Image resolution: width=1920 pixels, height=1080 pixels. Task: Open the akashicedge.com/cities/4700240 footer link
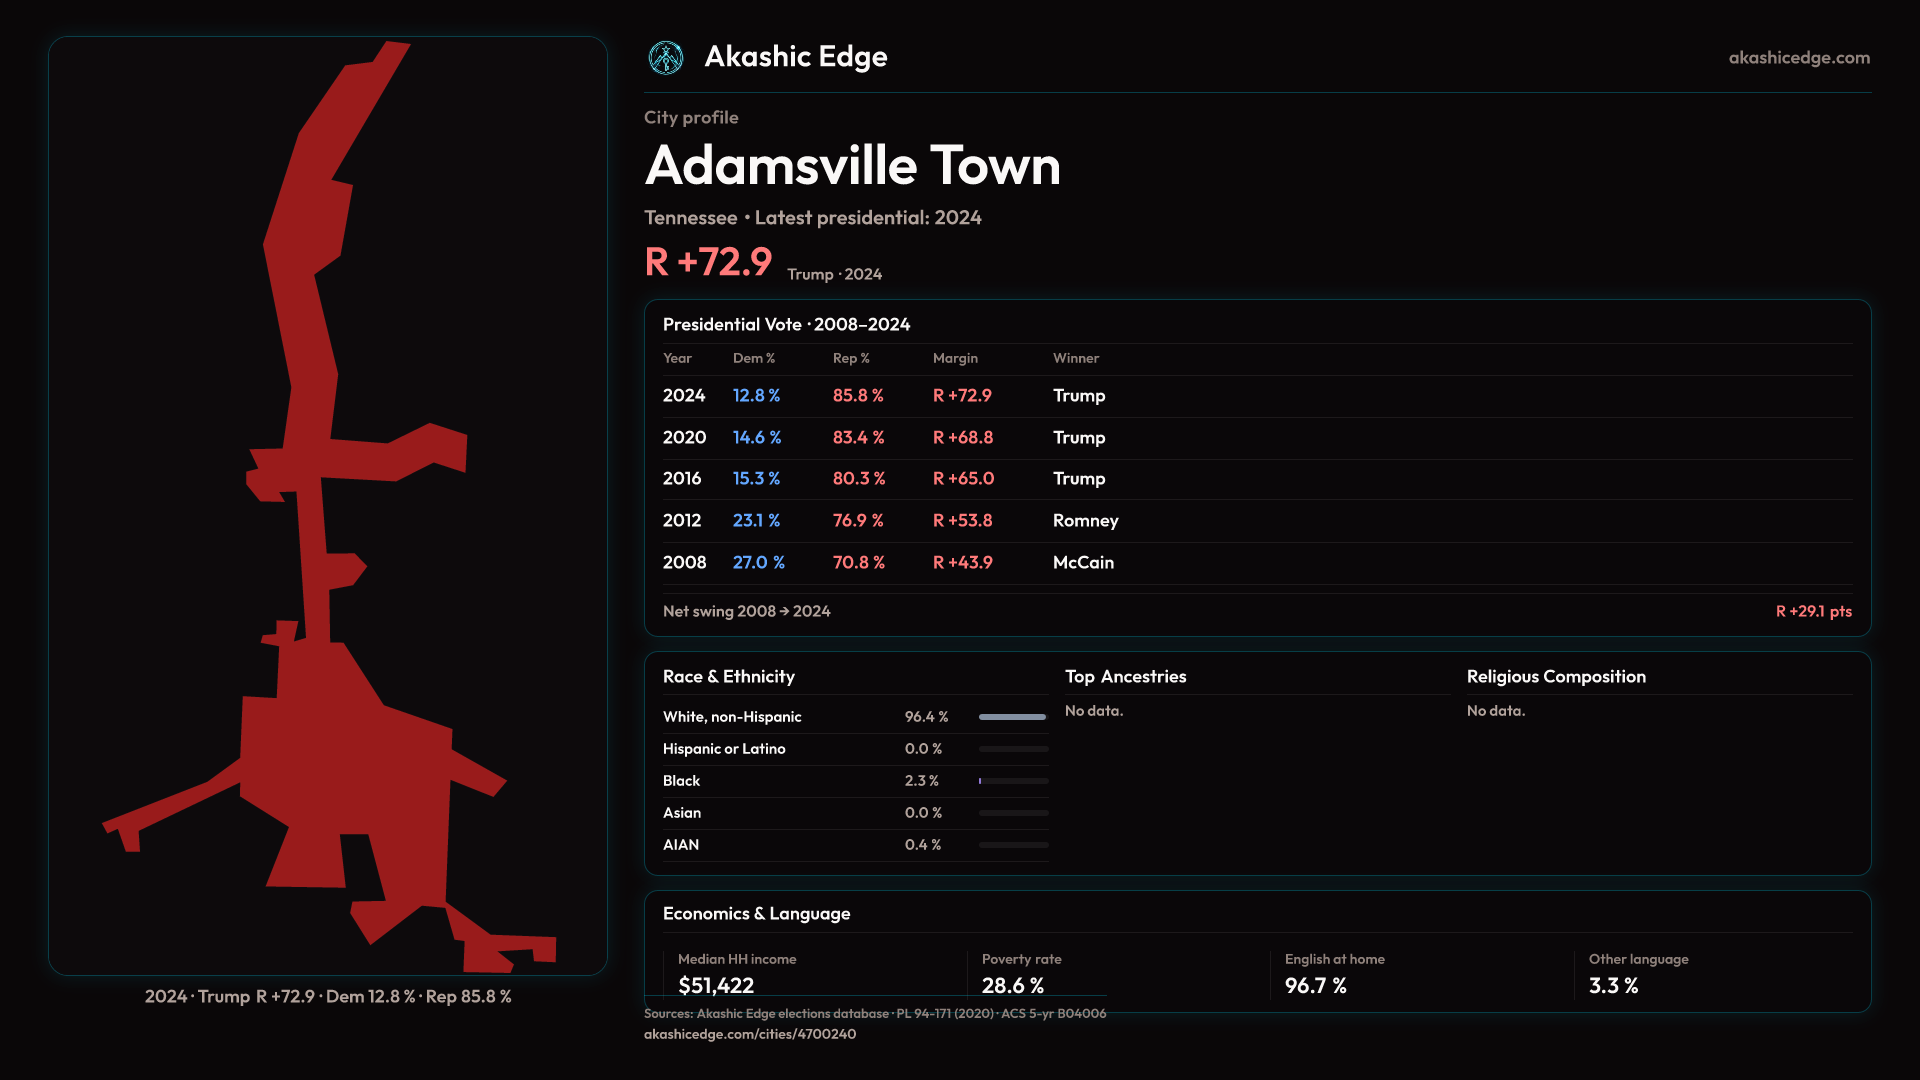click(x=749, y=1034)
